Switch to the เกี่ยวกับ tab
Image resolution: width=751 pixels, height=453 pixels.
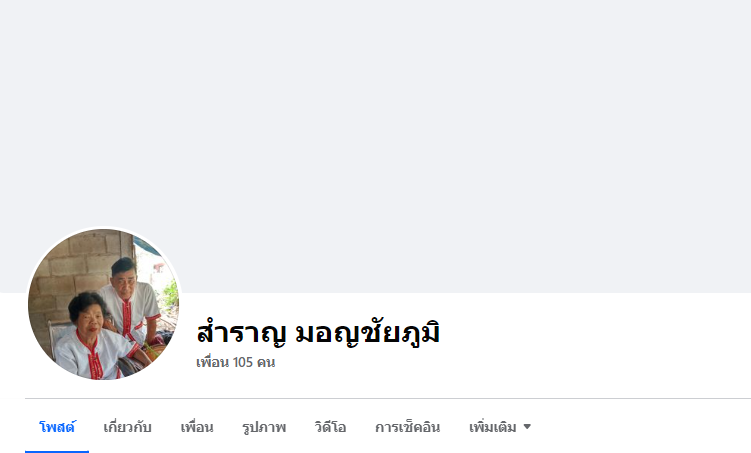[x=127, y=427]
